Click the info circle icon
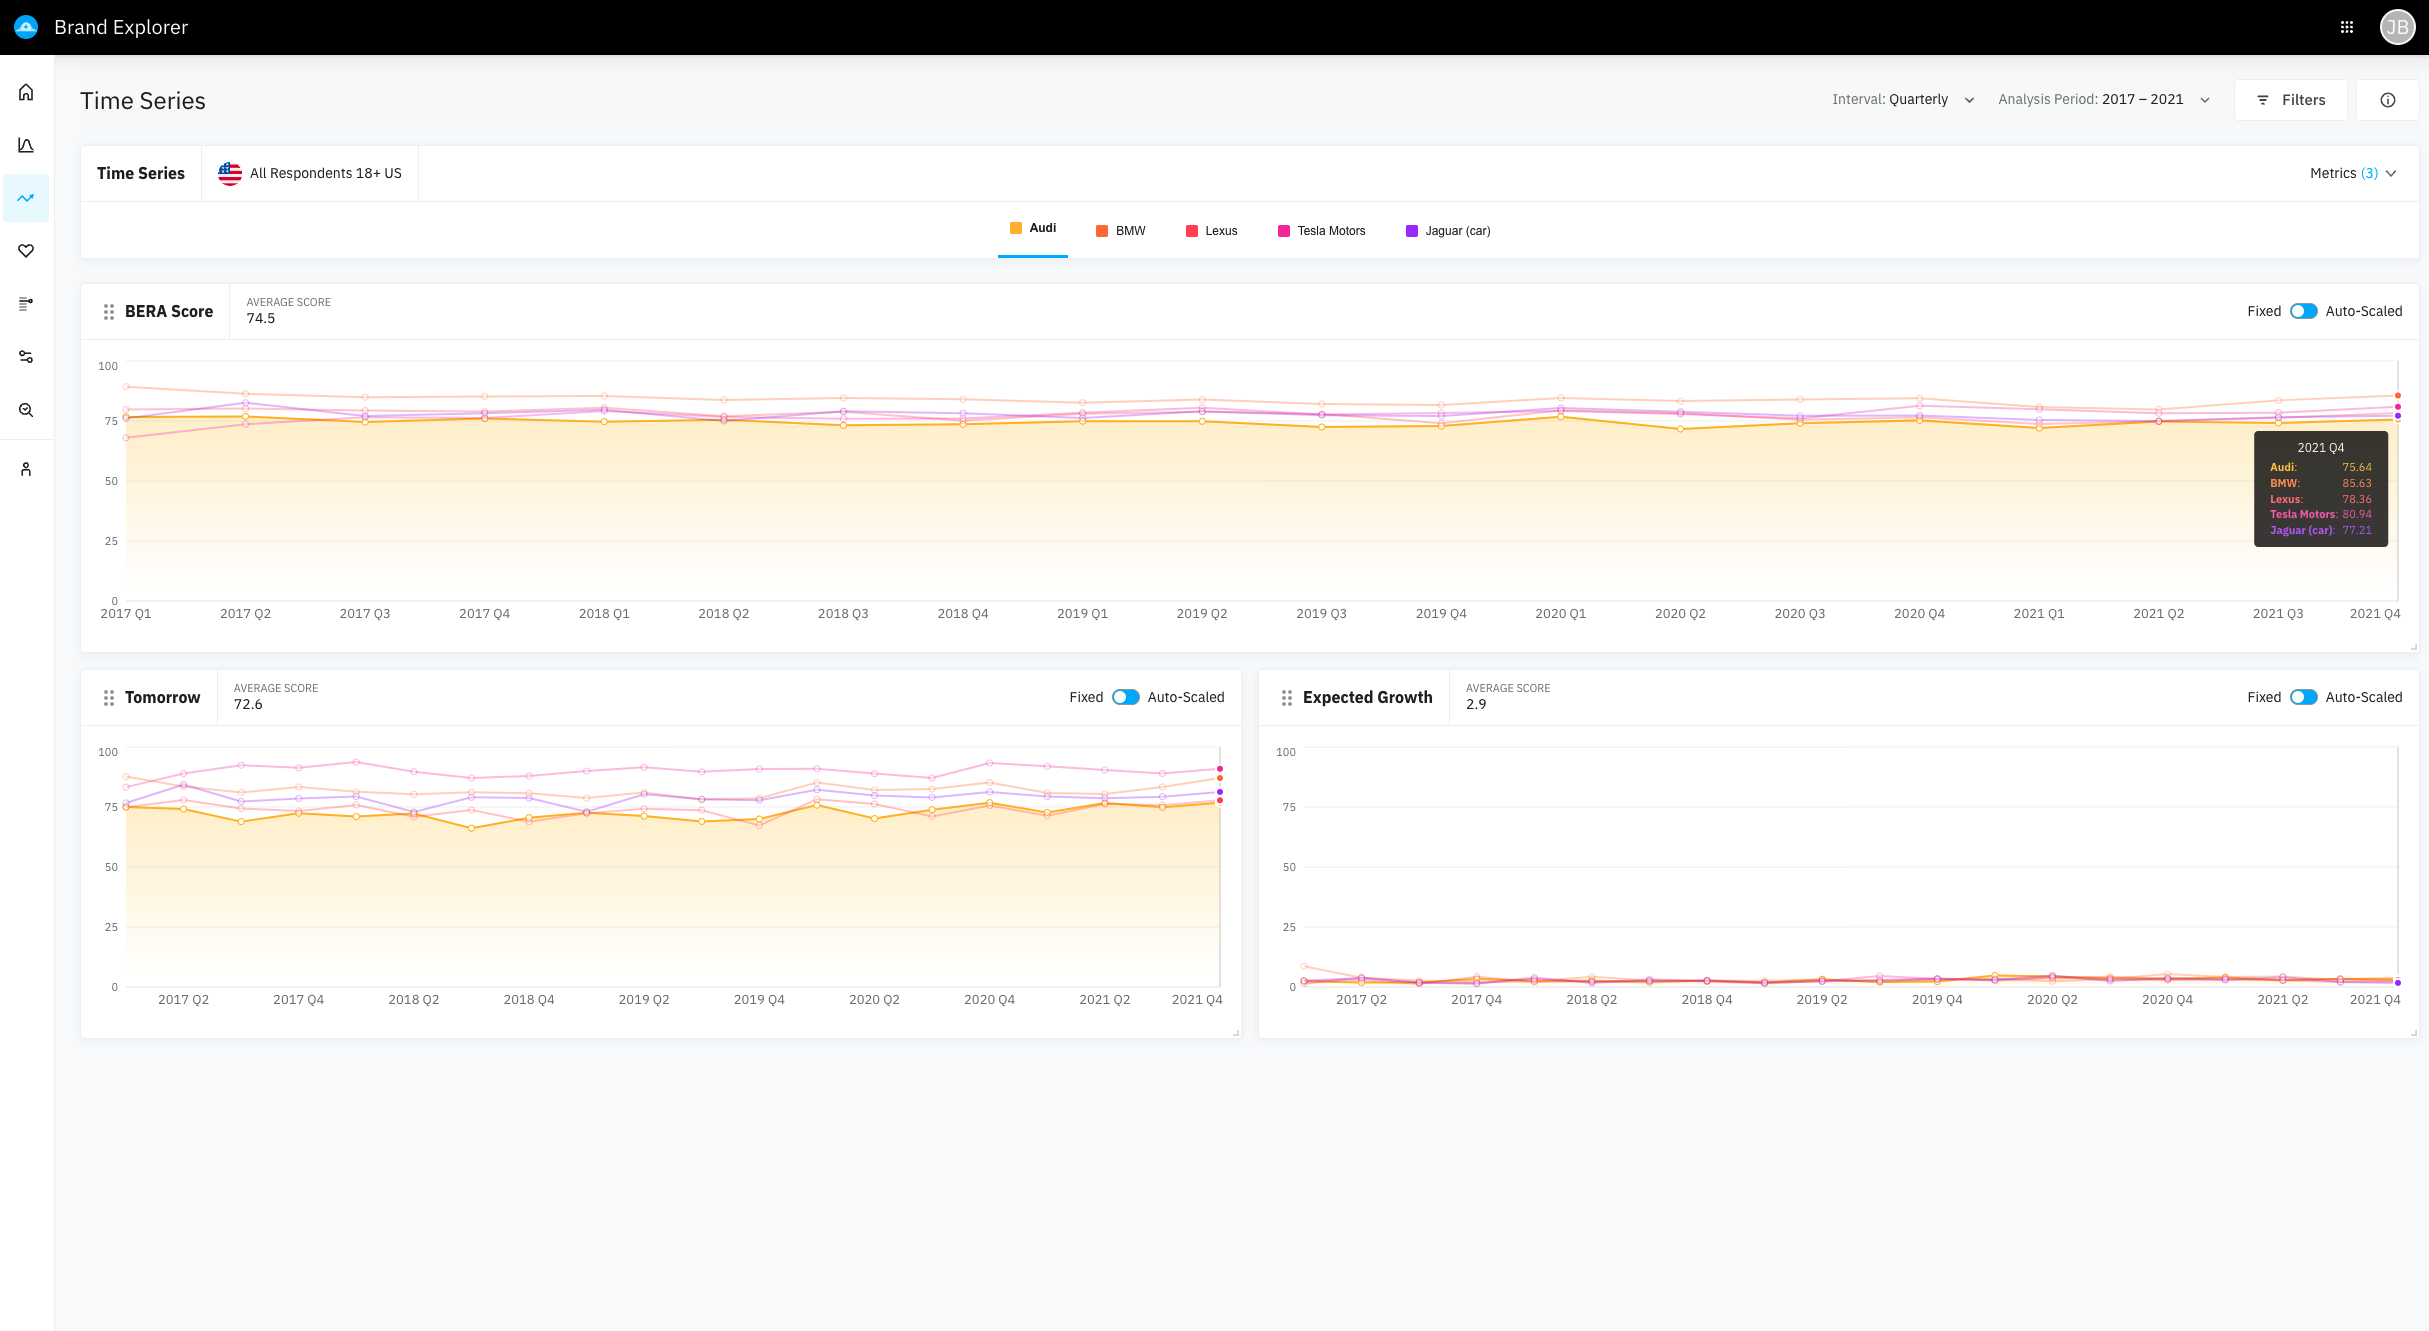The width and height of the screenshot is (2429, 1331). coord(2387,100)
